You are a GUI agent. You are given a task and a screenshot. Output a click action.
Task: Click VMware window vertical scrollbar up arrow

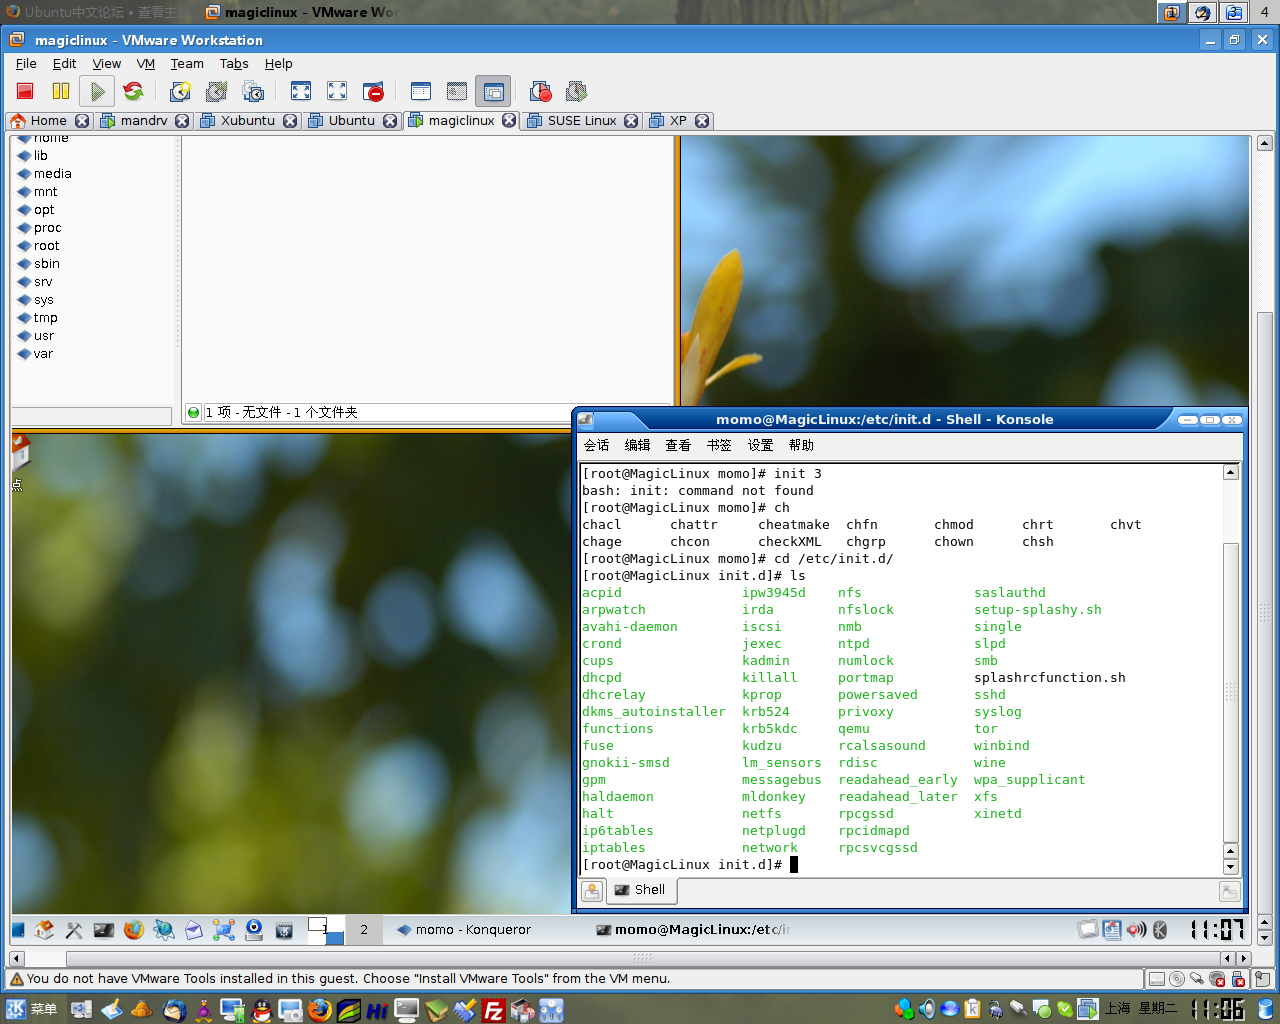(1265, 143)
